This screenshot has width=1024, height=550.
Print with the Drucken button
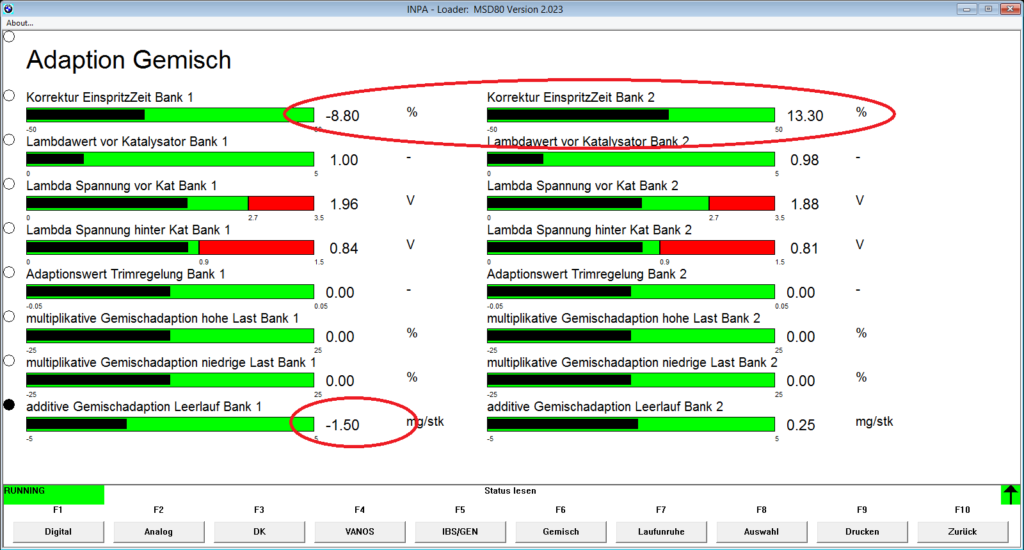click(861, 531)
